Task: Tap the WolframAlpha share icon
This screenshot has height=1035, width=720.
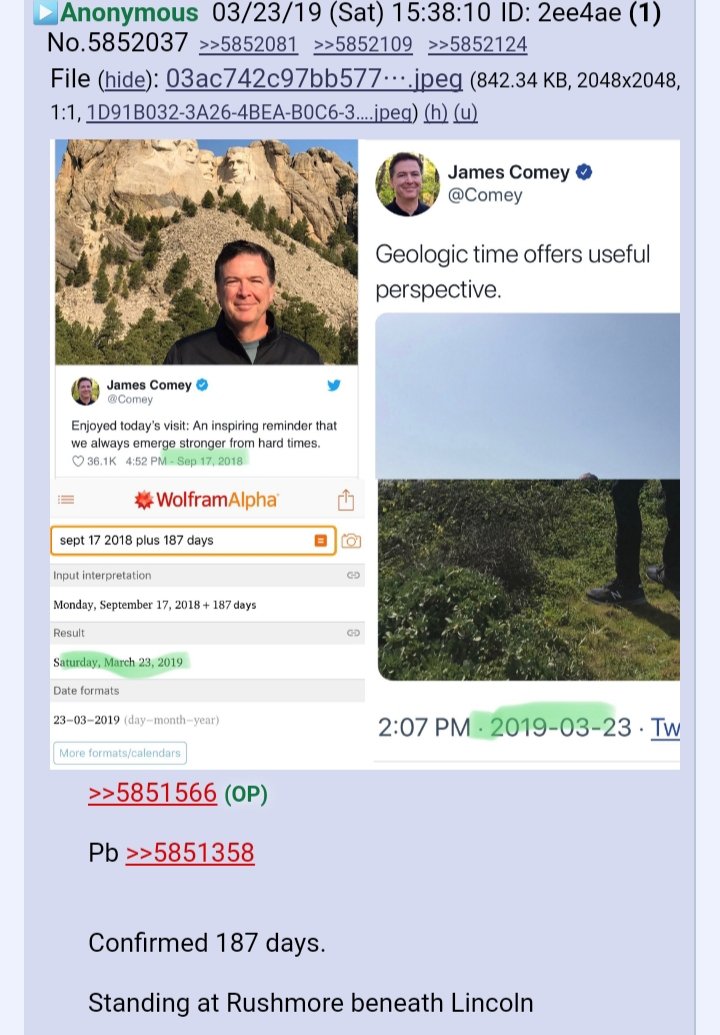Action: (346, 500)
